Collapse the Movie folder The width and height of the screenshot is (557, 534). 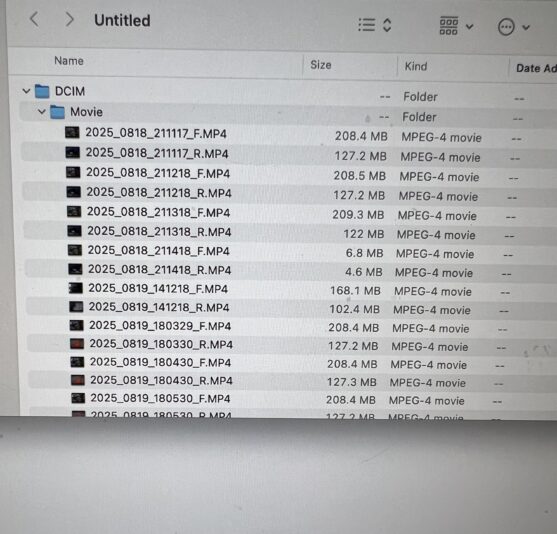tap(42, 112)
